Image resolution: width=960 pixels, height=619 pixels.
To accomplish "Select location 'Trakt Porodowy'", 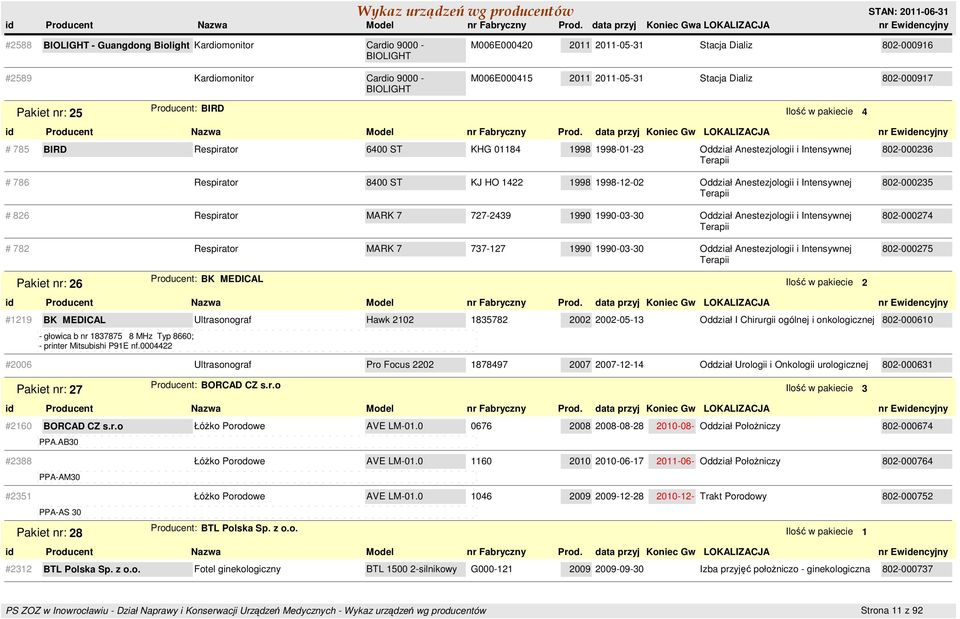I will pyautogui.click(x=733, y=497).
